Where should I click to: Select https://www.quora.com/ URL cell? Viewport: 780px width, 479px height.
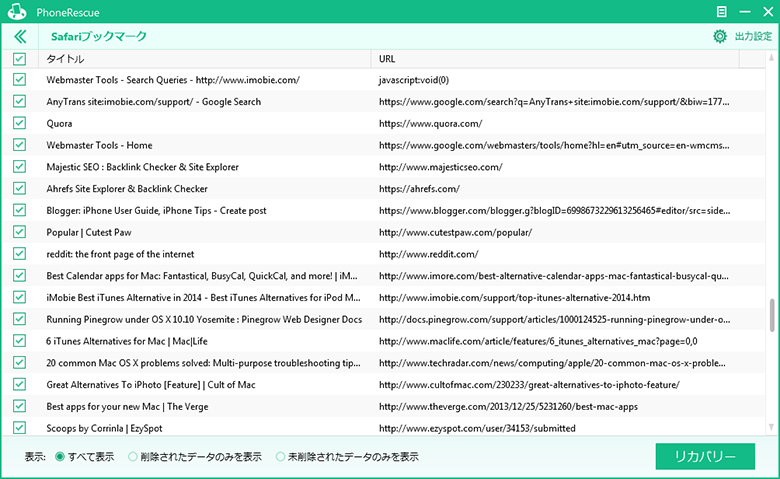tap(430, 123)
